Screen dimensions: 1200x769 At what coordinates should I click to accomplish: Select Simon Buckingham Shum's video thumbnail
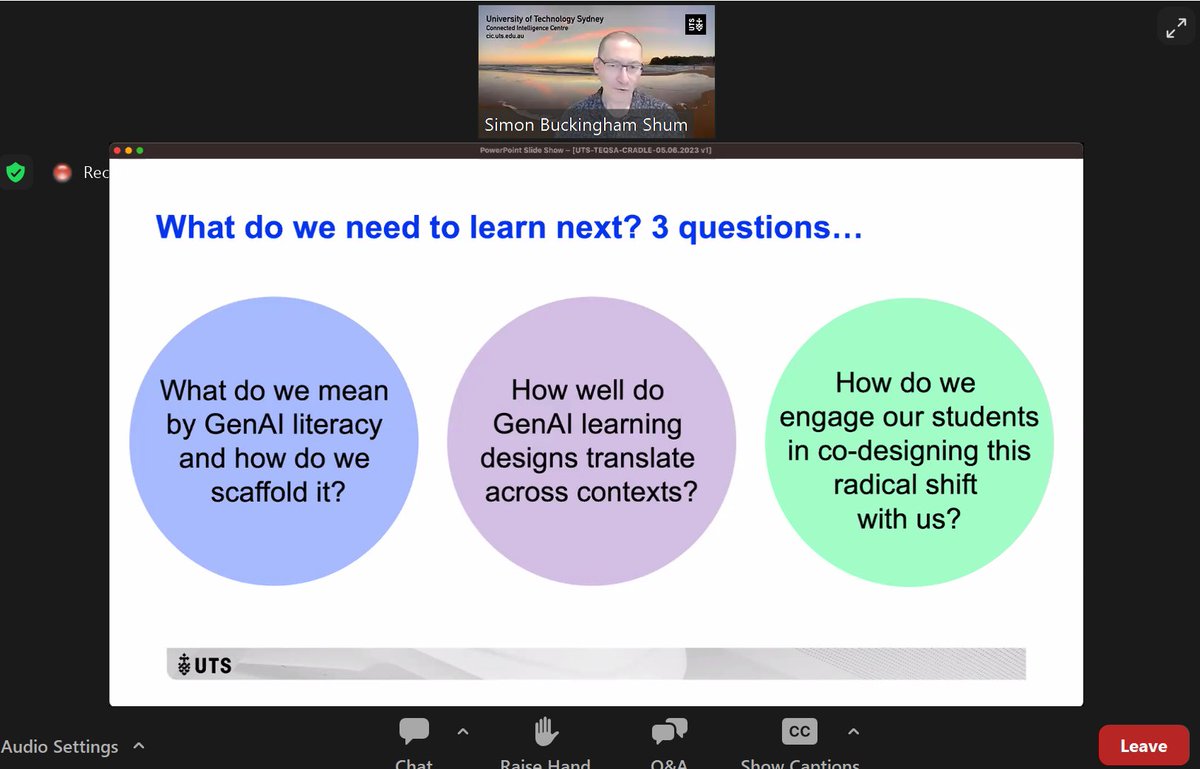[596, 72]
